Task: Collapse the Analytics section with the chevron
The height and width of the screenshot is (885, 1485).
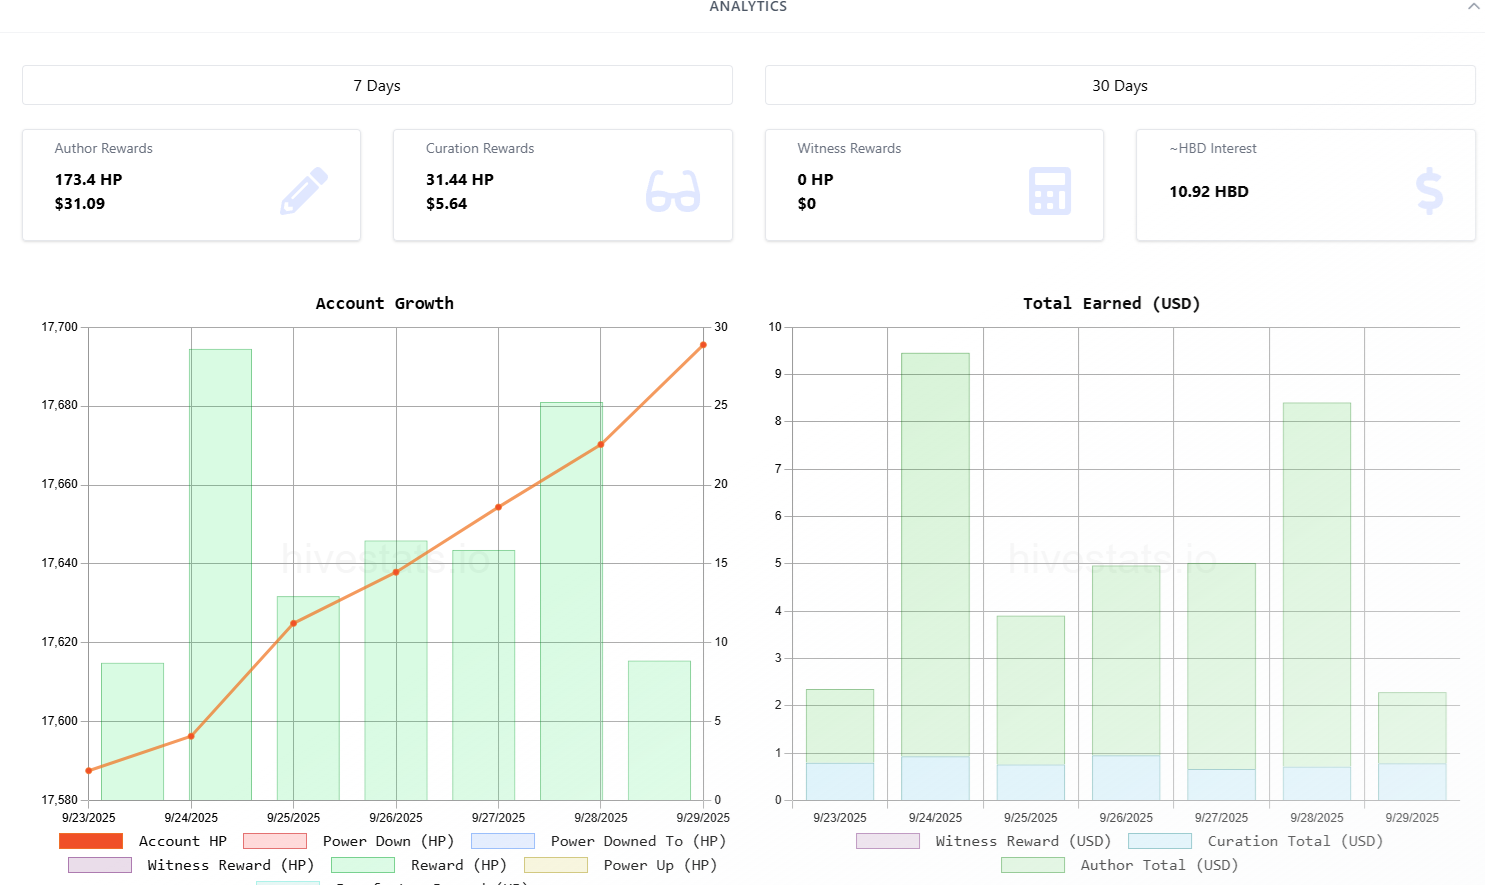Action: [1473, 7]
